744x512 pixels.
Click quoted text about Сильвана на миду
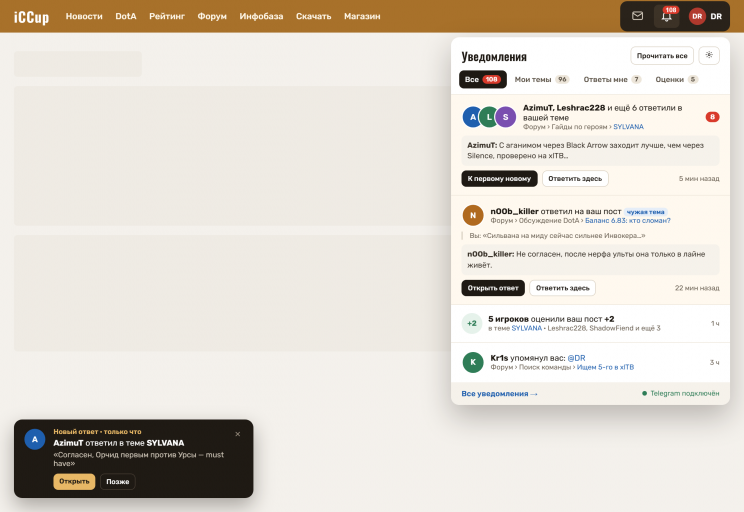[557, 235]
